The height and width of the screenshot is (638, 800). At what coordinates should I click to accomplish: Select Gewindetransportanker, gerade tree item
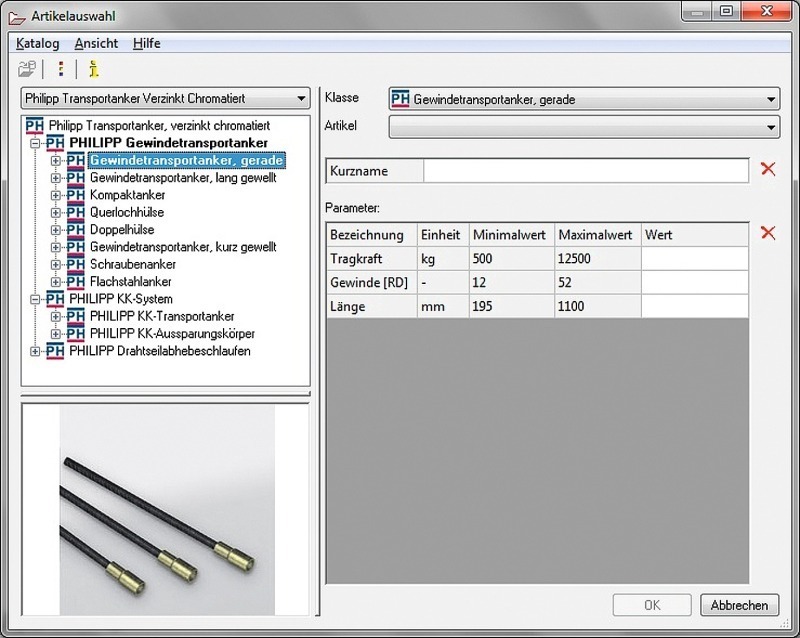[186, 161]
